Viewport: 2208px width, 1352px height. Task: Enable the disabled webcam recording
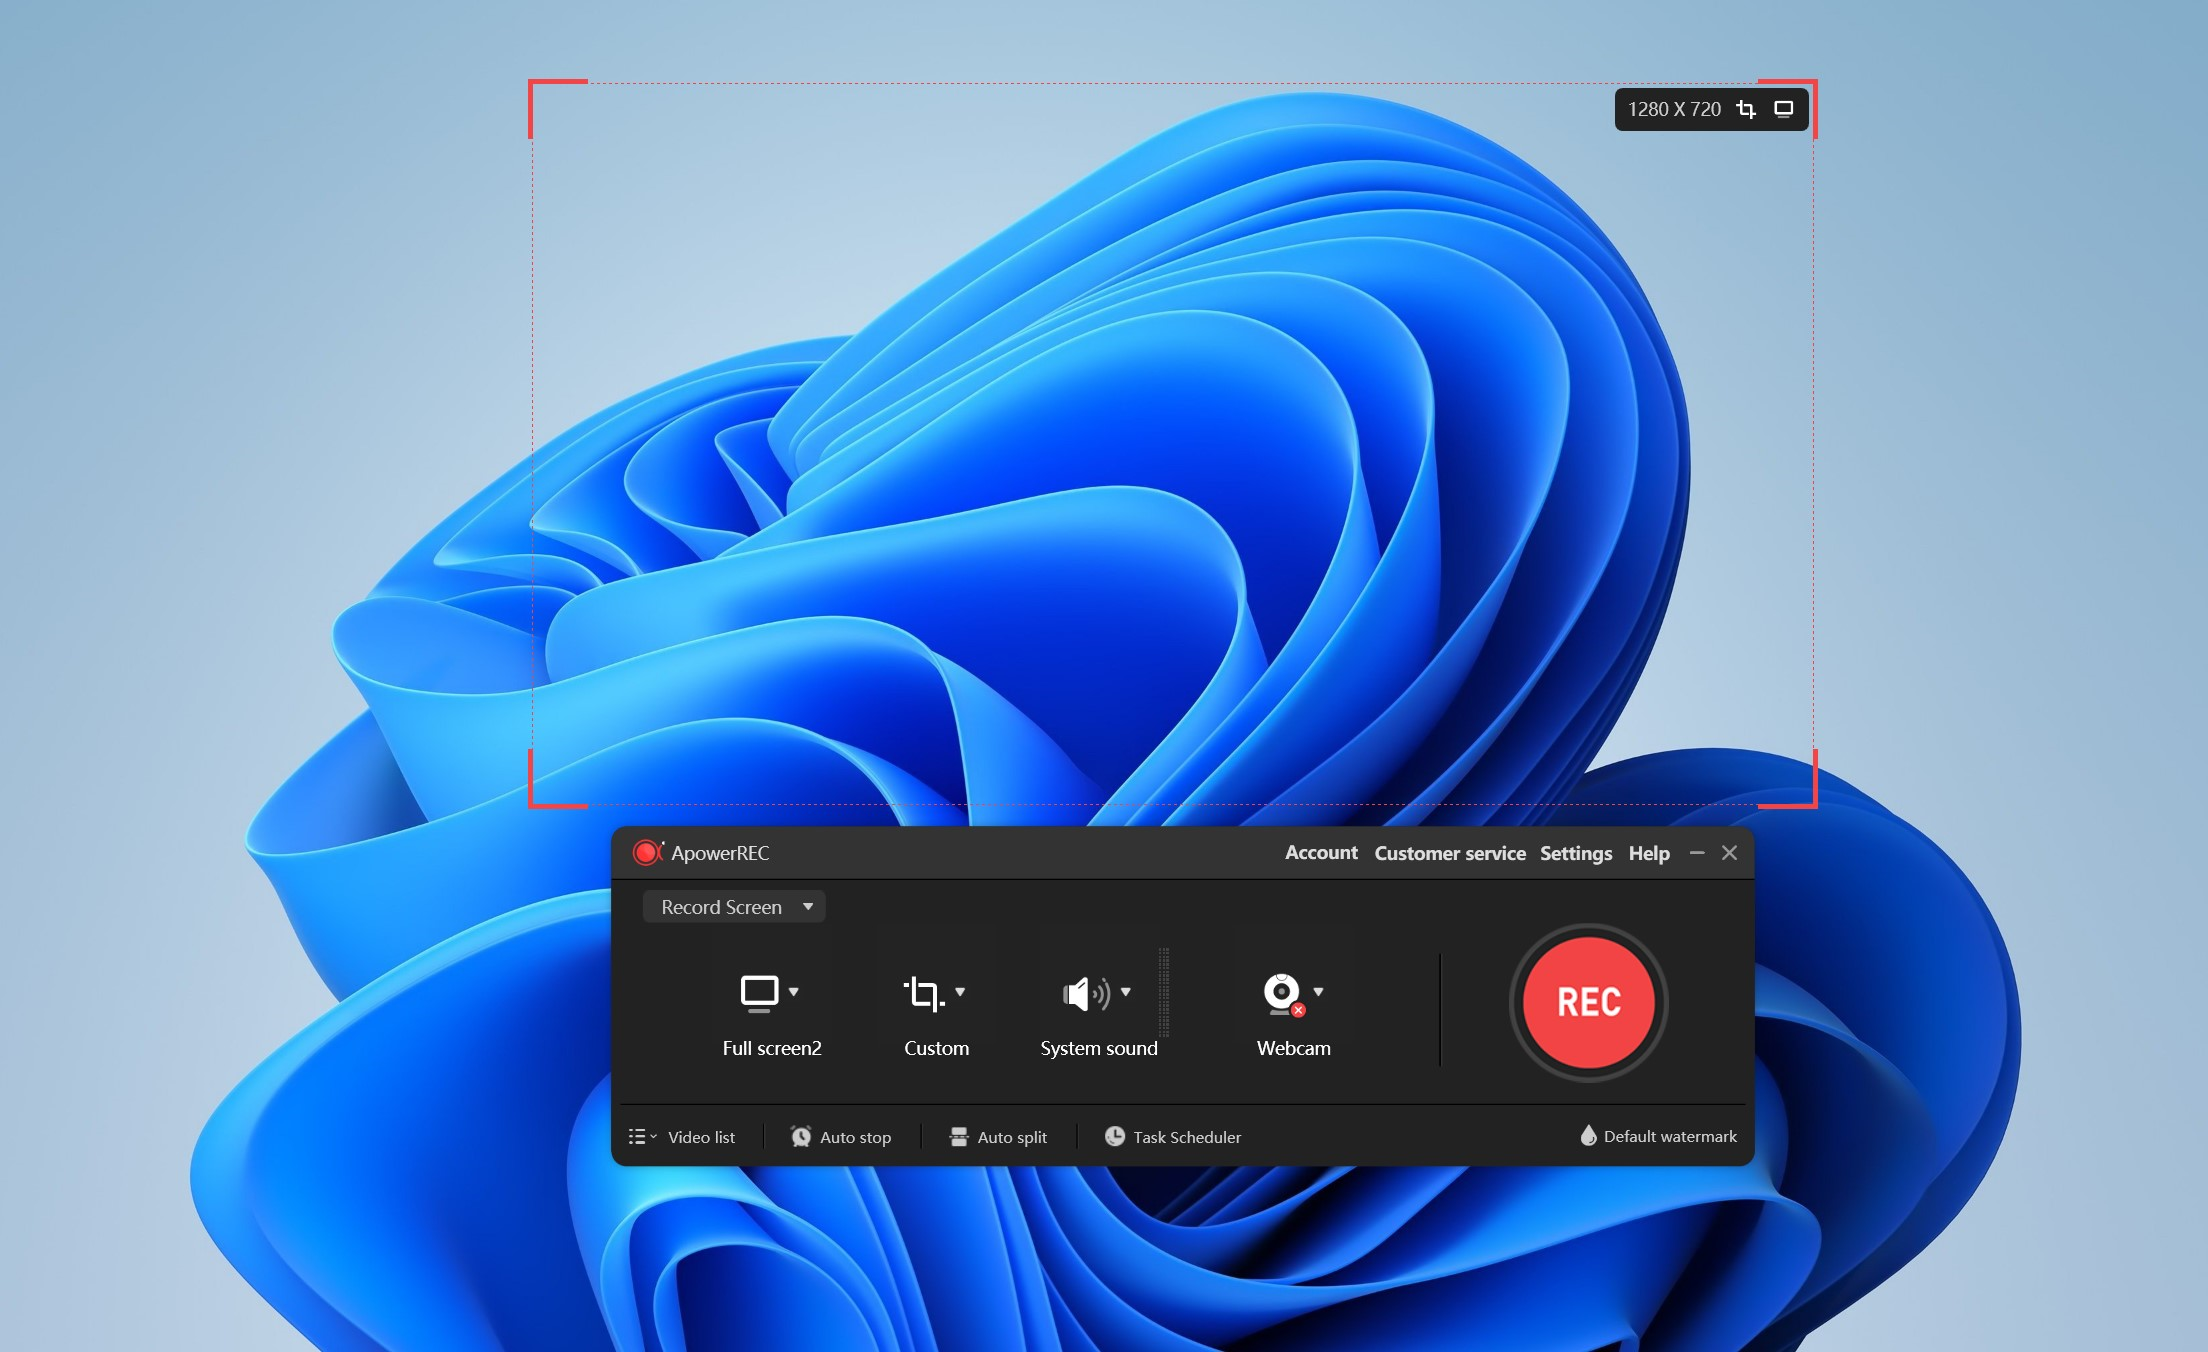pos(1283,992)
